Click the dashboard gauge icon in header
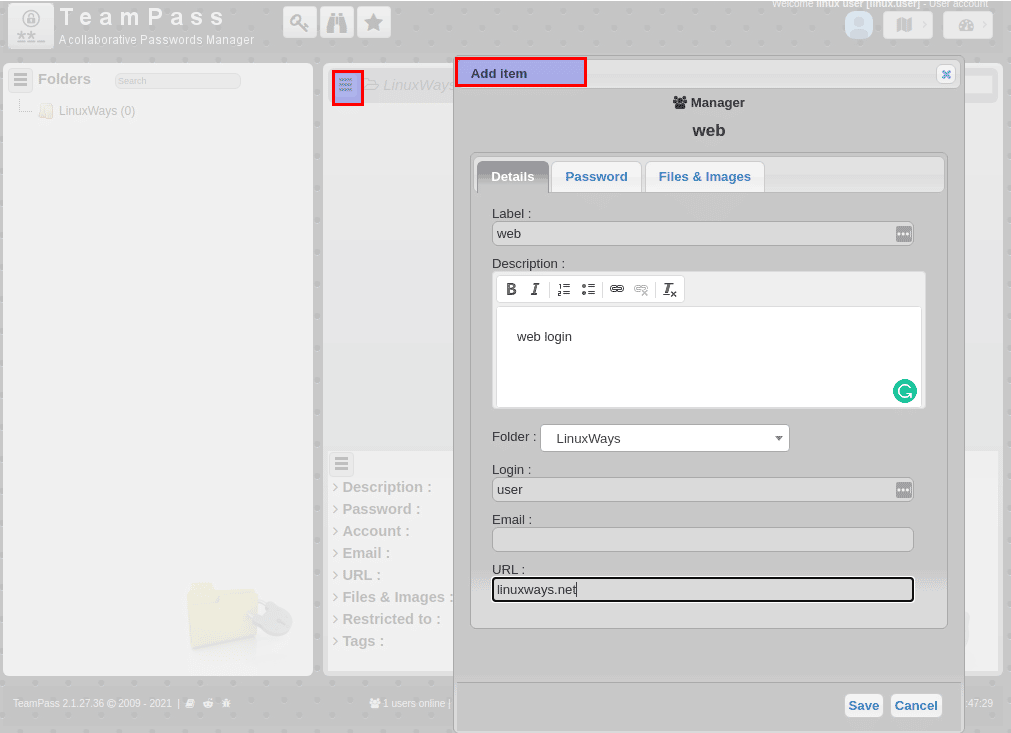The width and height of the screenshot is (1011, 733). 968,25
